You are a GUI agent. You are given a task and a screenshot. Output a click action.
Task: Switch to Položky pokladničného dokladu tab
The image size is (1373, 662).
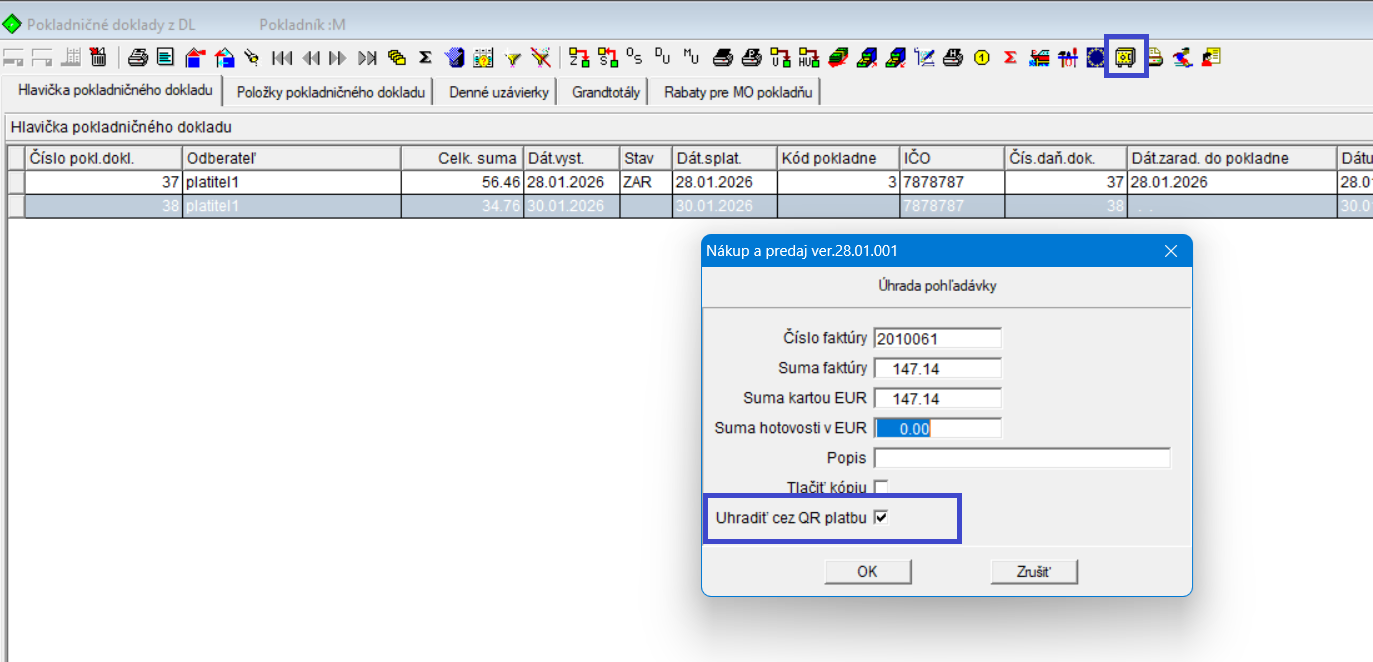(331, 93)
